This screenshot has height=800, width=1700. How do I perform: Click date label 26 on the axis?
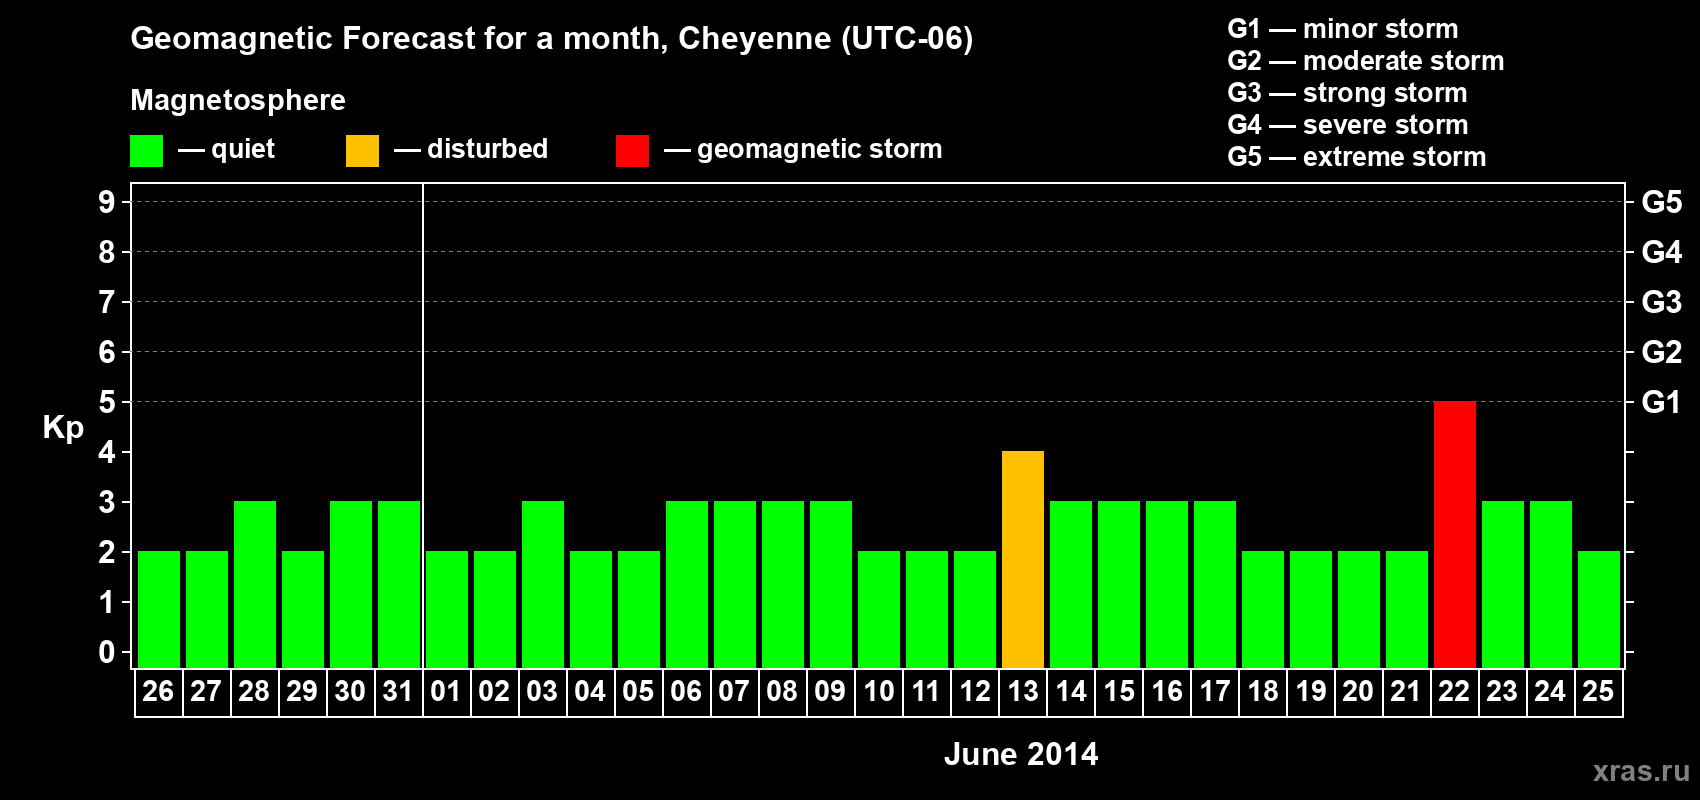(x=158, y=692)
